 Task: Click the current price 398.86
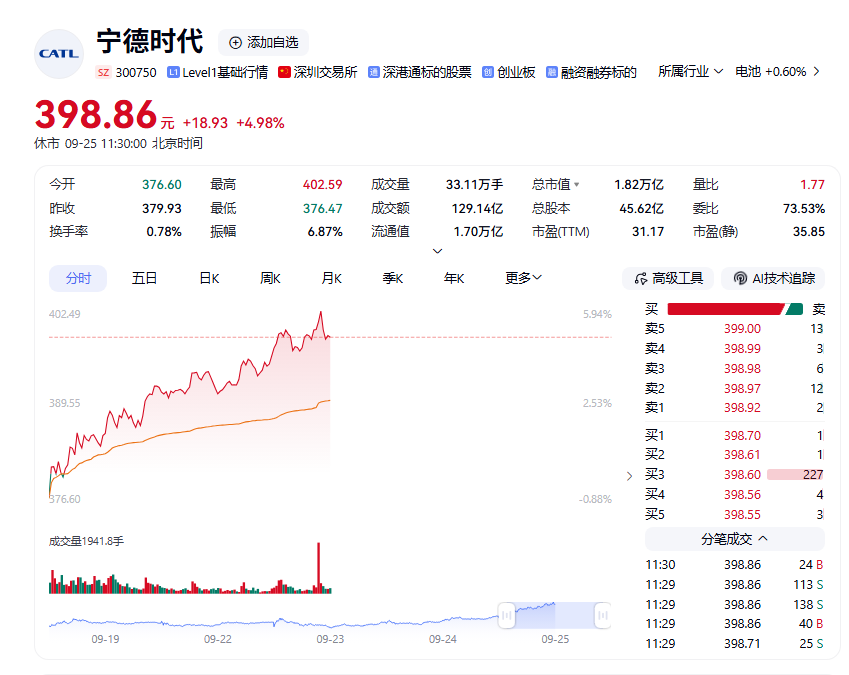coord(96,115)
